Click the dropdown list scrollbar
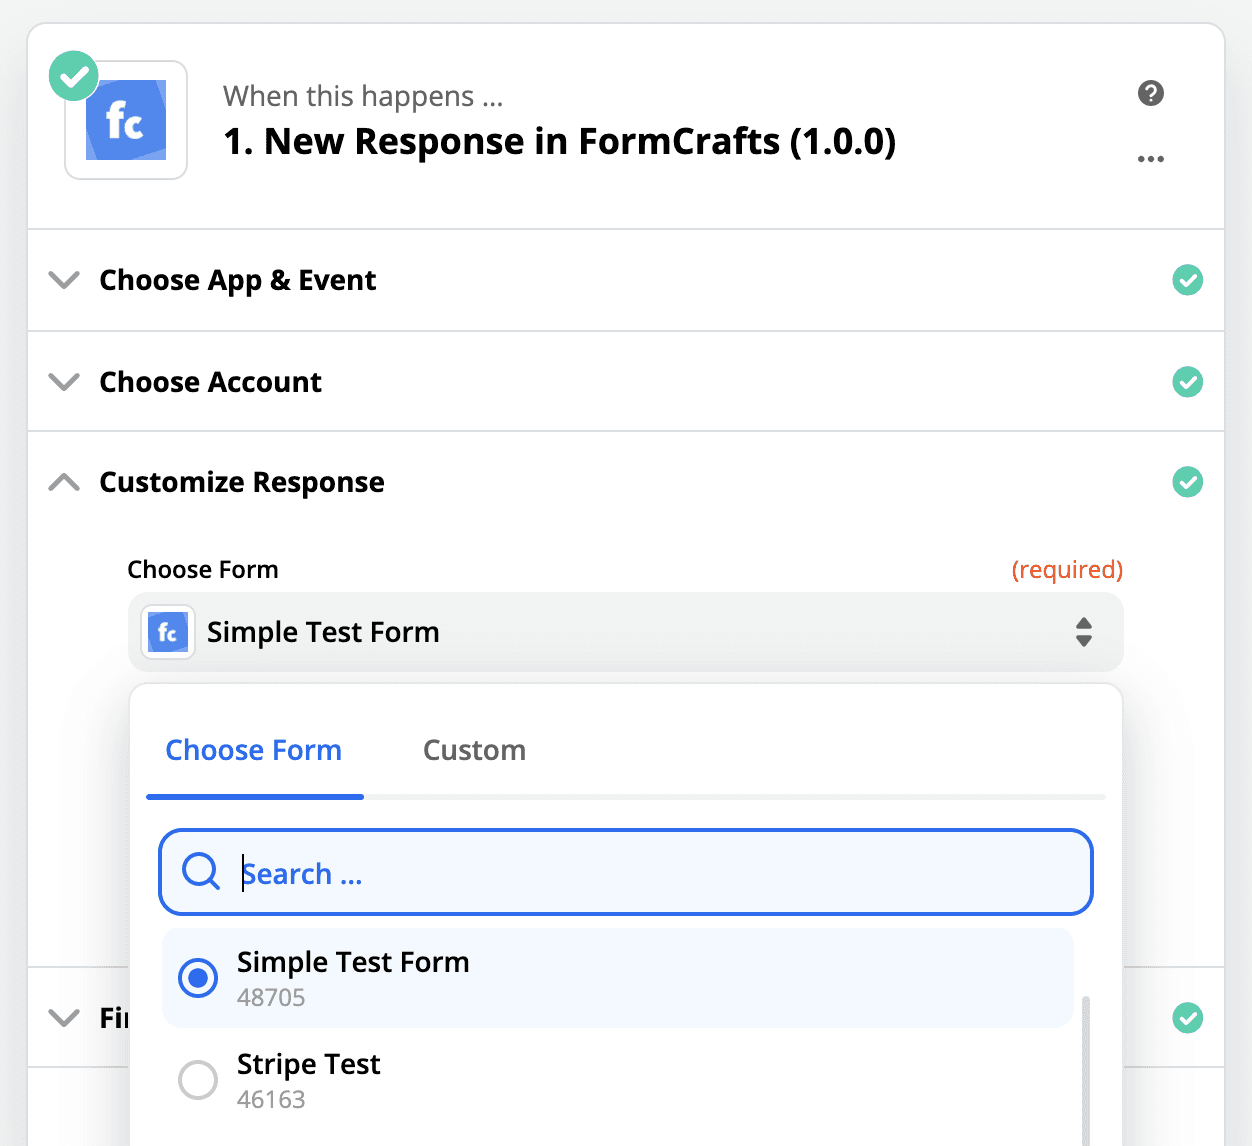Image resolution: width=1252 pixels, height=1146 pixels. (x=1087, y=1070)
